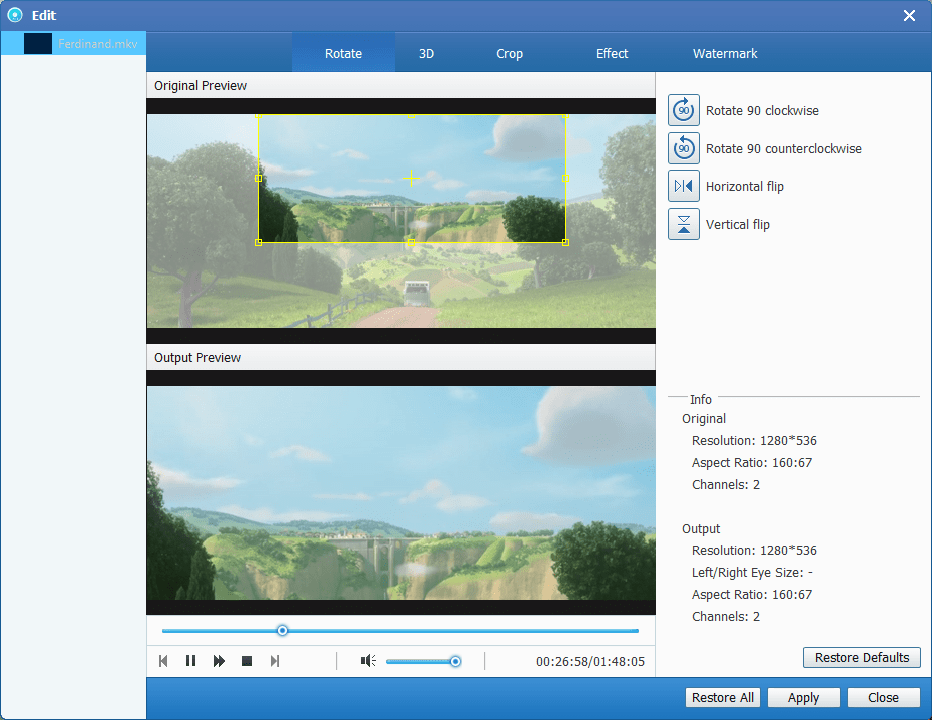932x720 pixels.
Task: Click the Left/Right Eye Size text
Action: [752, 573]
